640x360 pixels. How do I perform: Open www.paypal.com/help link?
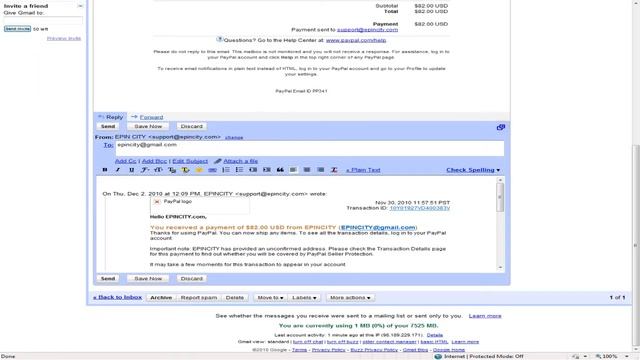(x=356, y=40)
